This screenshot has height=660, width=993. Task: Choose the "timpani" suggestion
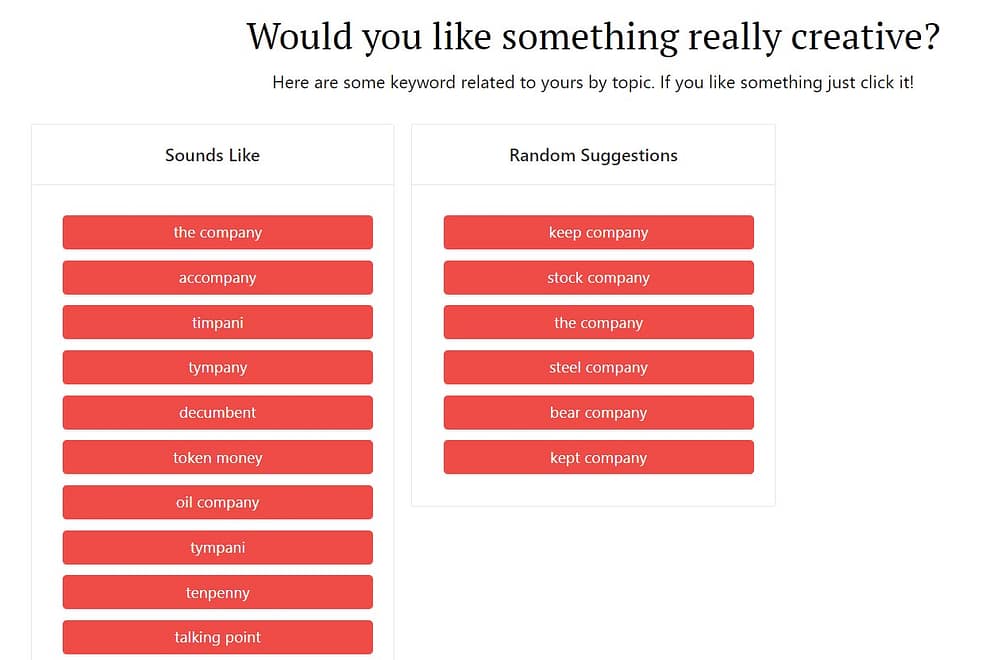tap(217, 323)
